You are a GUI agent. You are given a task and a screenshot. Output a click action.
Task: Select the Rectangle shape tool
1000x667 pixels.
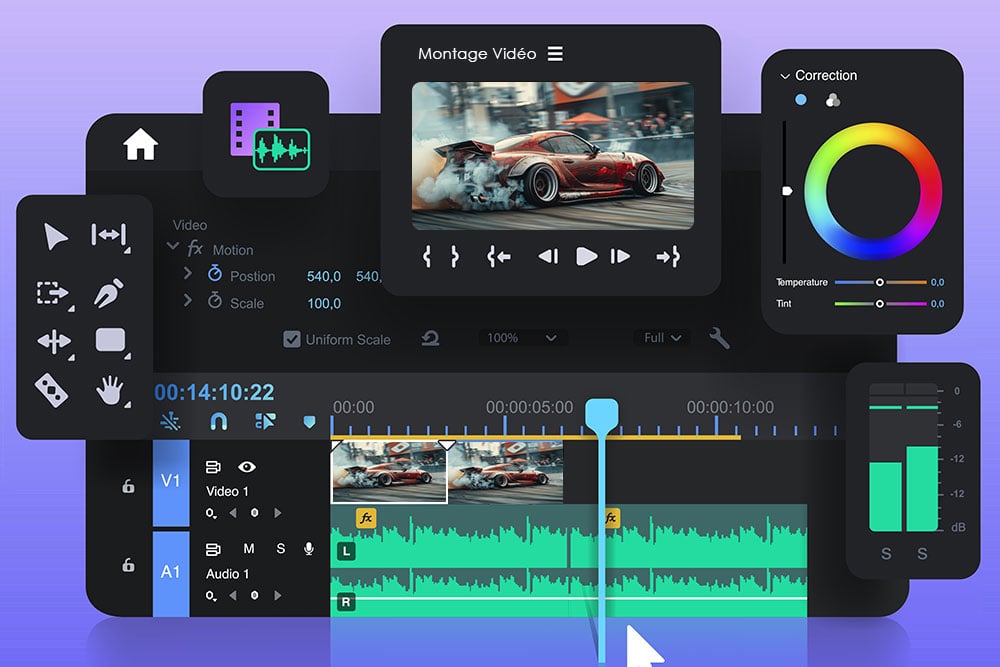[110, 340]
